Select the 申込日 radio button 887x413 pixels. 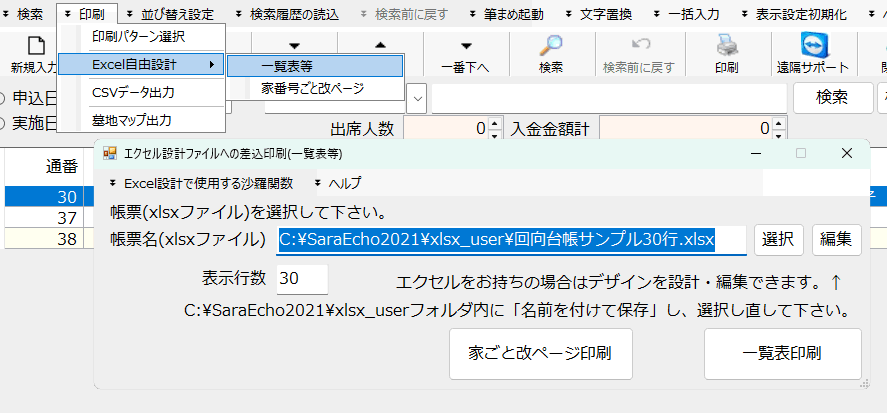[x=3, y=98]
